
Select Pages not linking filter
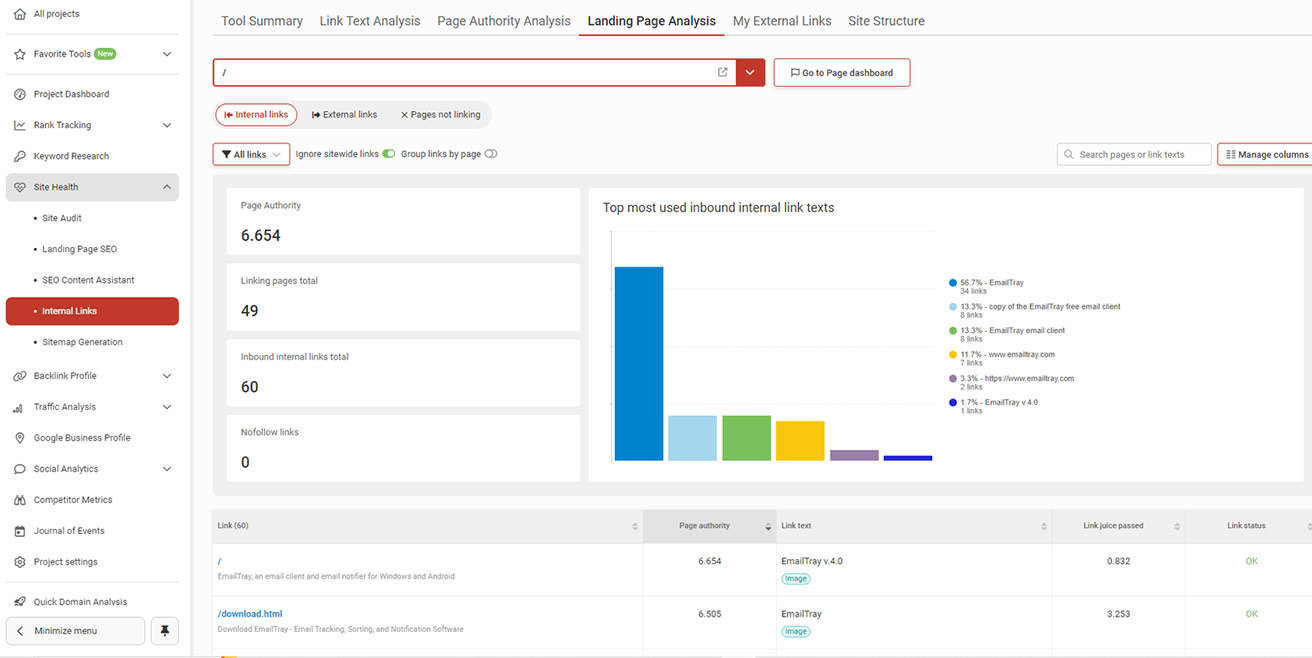440,115
